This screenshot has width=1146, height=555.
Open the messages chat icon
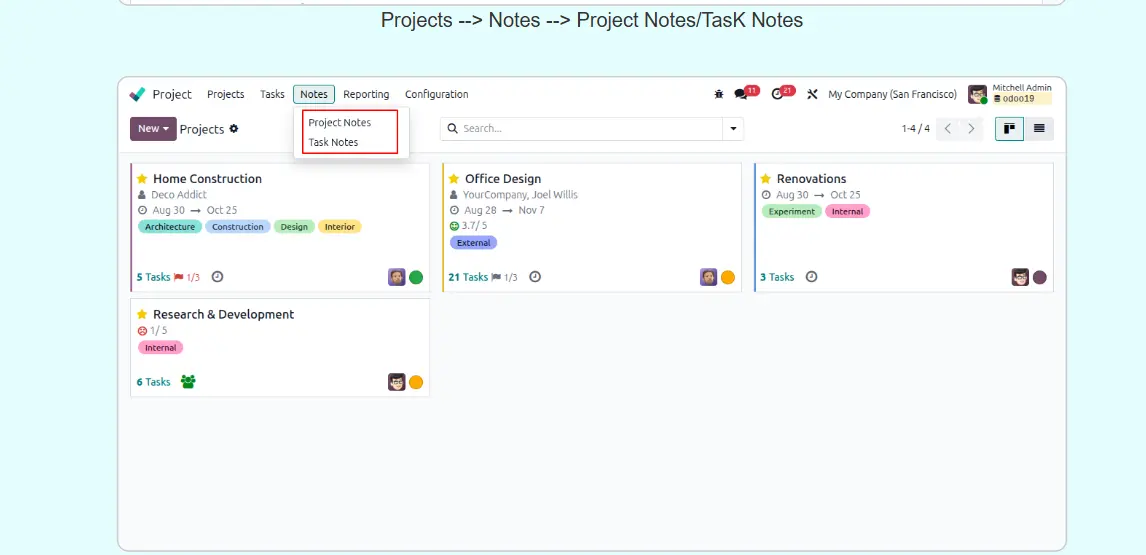click(x=740, y=94)
